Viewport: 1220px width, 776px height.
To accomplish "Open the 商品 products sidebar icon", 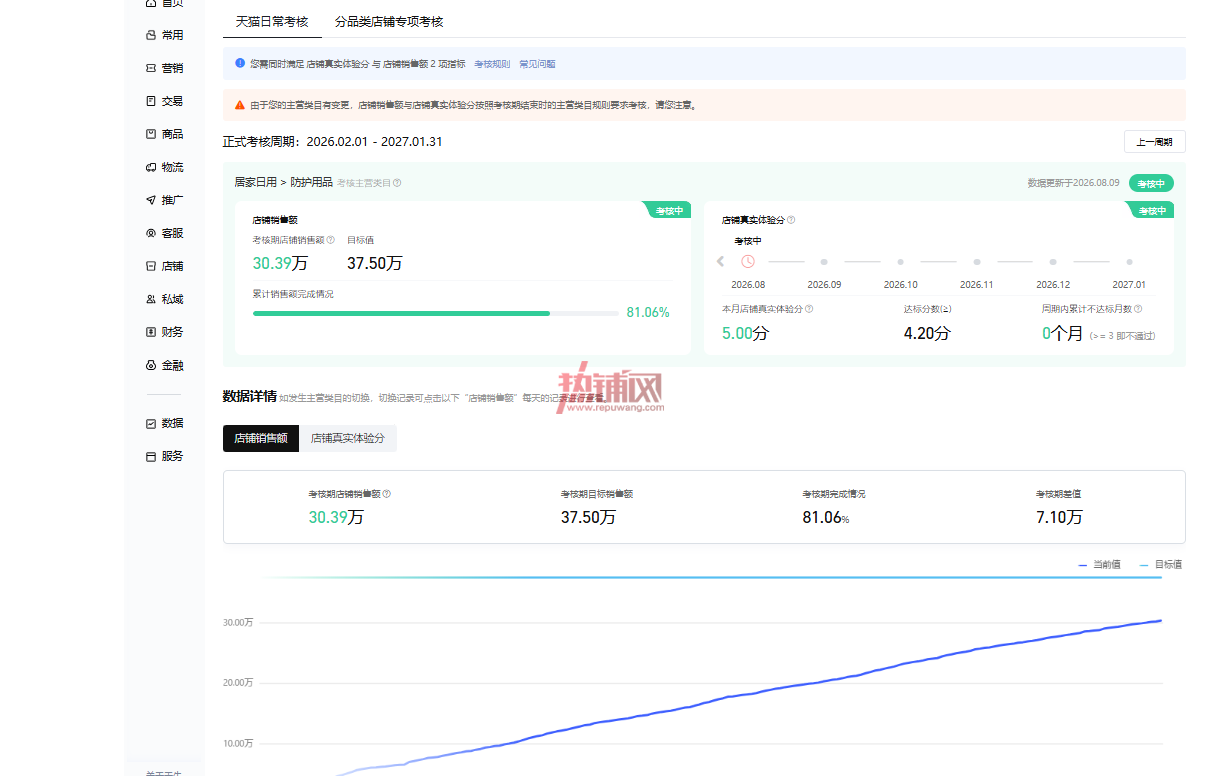I will point(151,134).
